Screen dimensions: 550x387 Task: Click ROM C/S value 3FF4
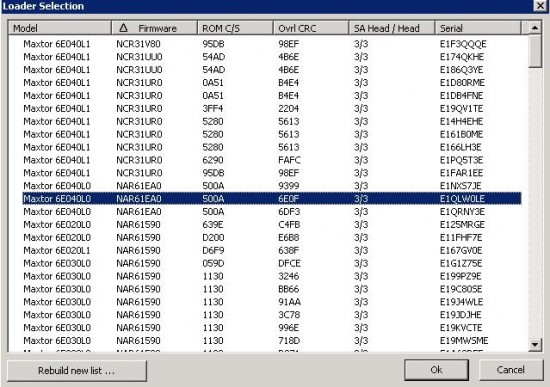213,108
